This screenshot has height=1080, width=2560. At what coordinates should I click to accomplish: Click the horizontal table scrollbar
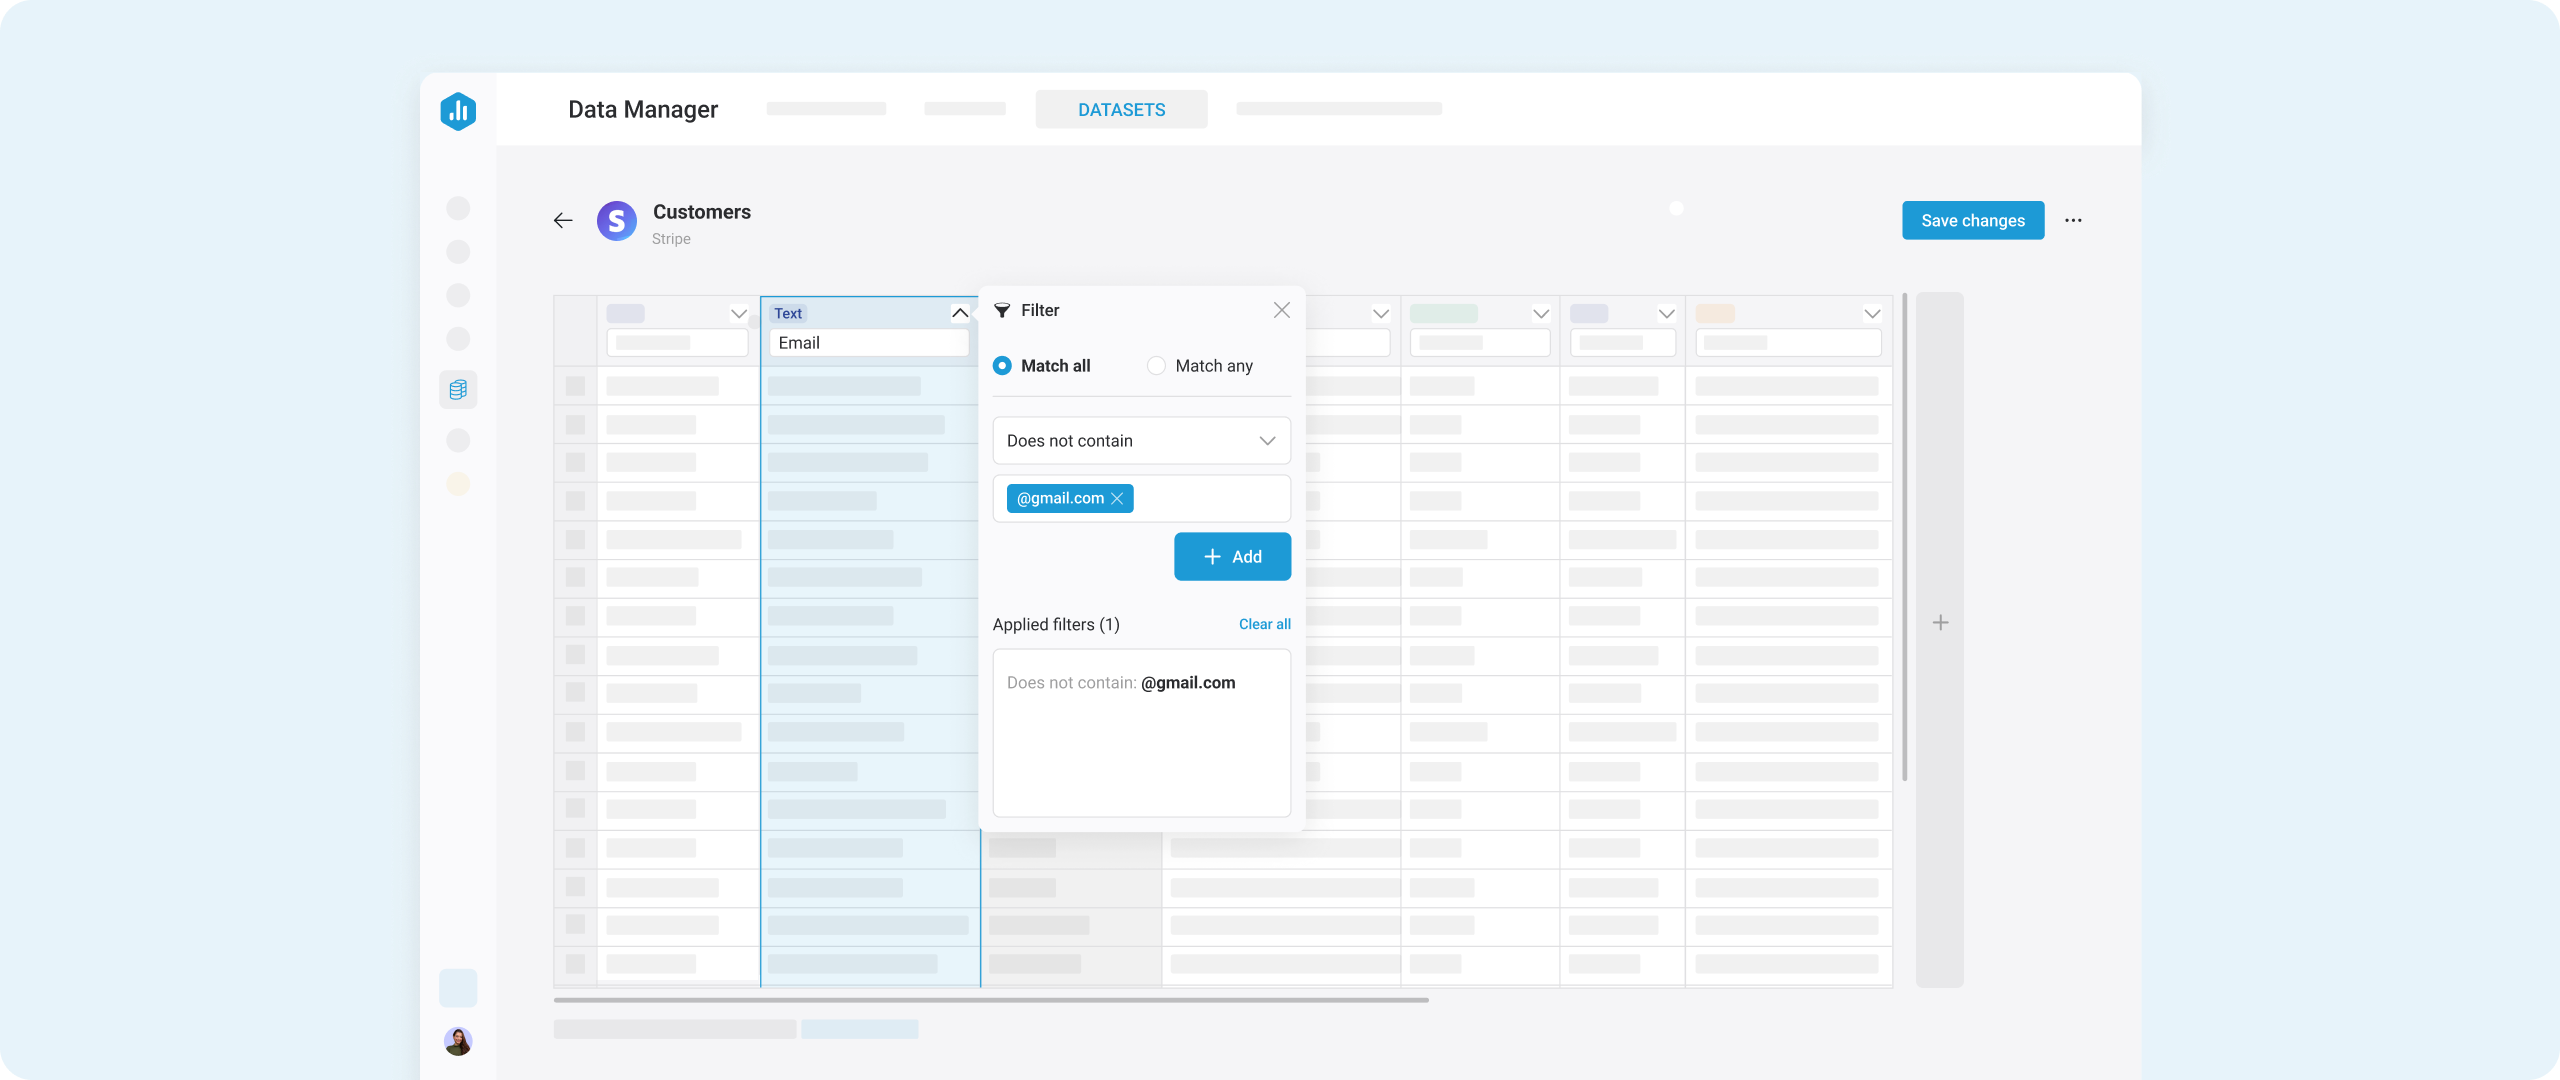(x=990, y=999)
